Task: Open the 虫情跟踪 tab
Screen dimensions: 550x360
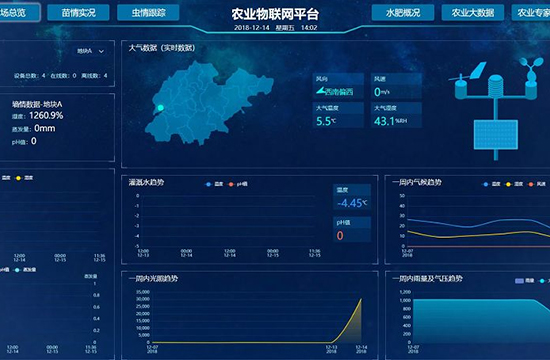Action: point(148,13)
